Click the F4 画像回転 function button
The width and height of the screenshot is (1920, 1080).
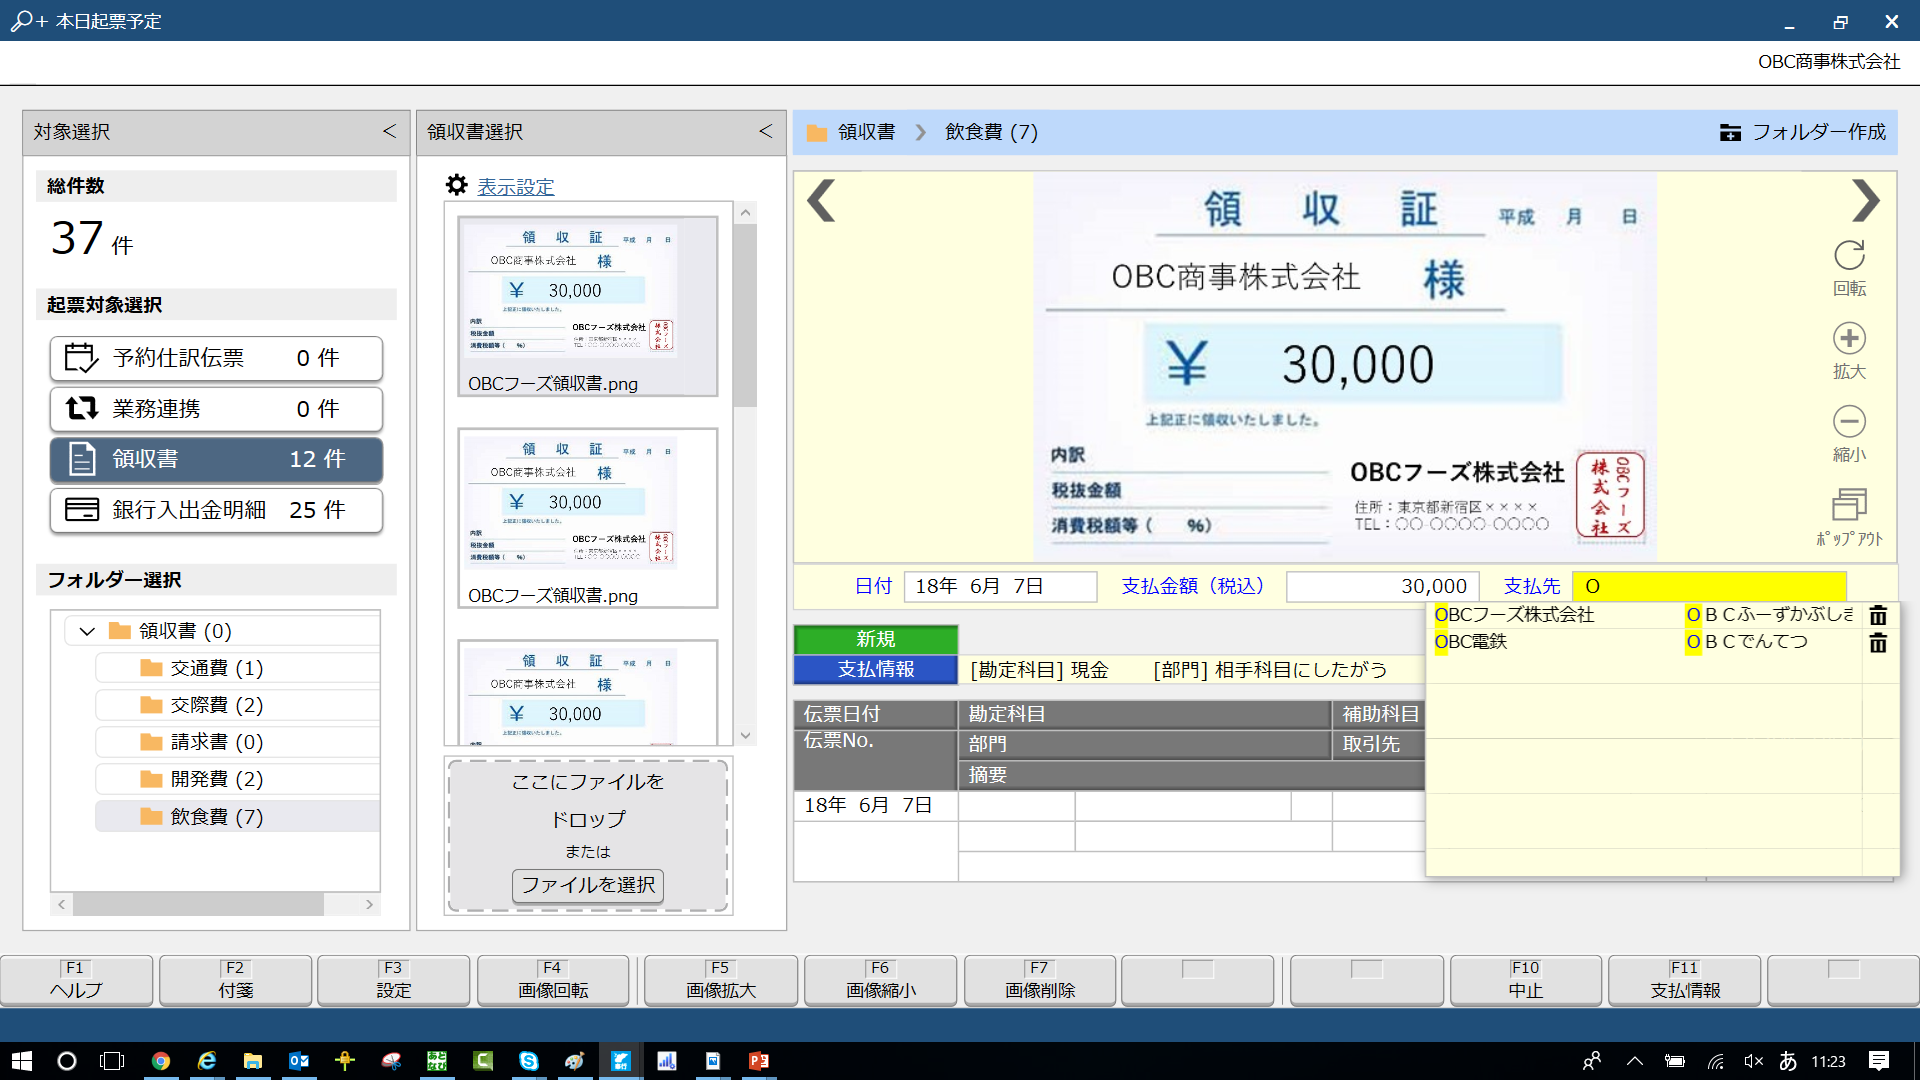[553, 980]
